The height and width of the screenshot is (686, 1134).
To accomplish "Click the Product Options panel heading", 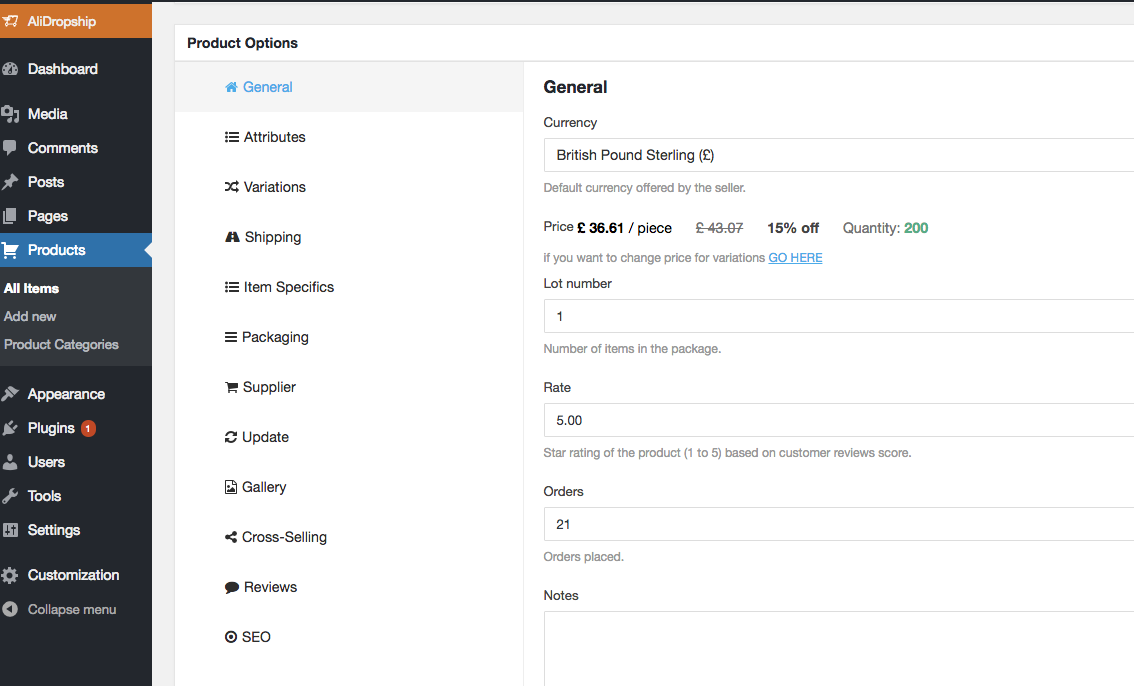I will click(242, 43).
